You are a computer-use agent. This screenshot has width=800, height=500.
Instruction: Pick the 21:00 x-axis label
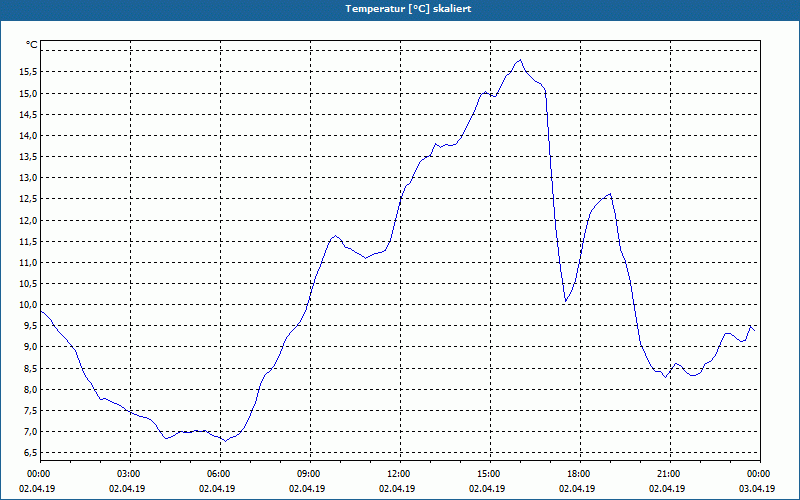tap(667, 474)
